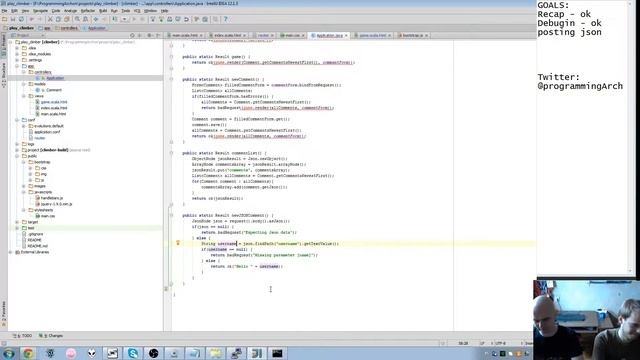Screen dimensions: 640x360
Task: Click the Project Structure toolbar icon
Action: (205, 19)
